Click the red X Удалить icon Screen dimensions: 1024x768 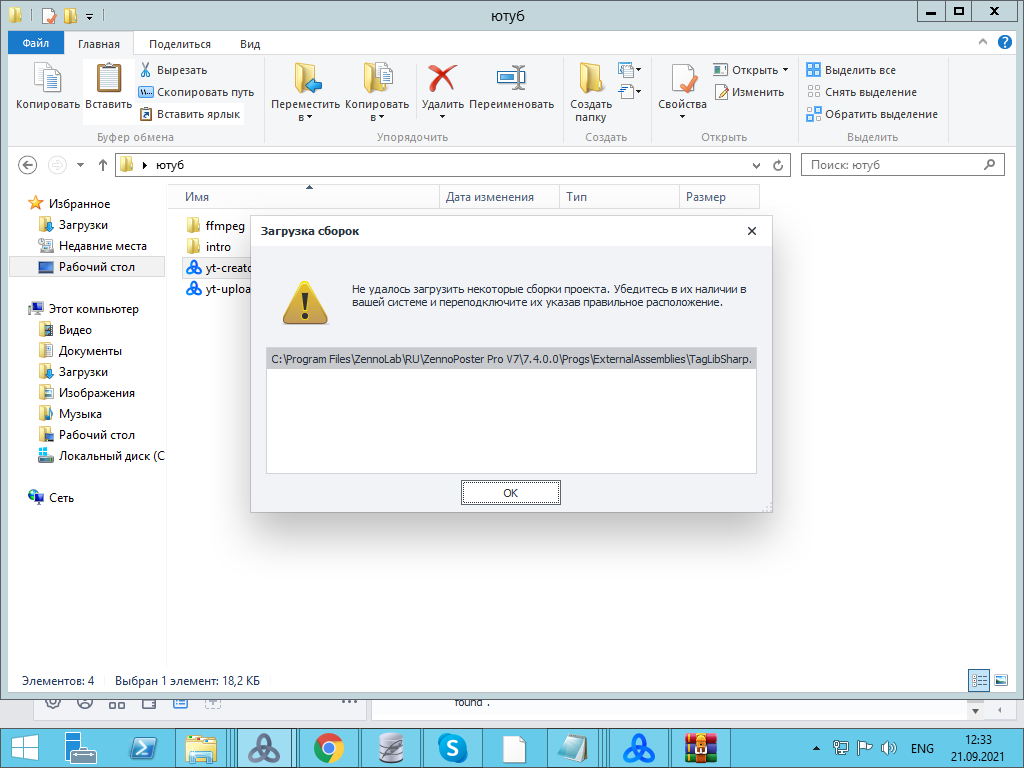click(x=442, y=78)
